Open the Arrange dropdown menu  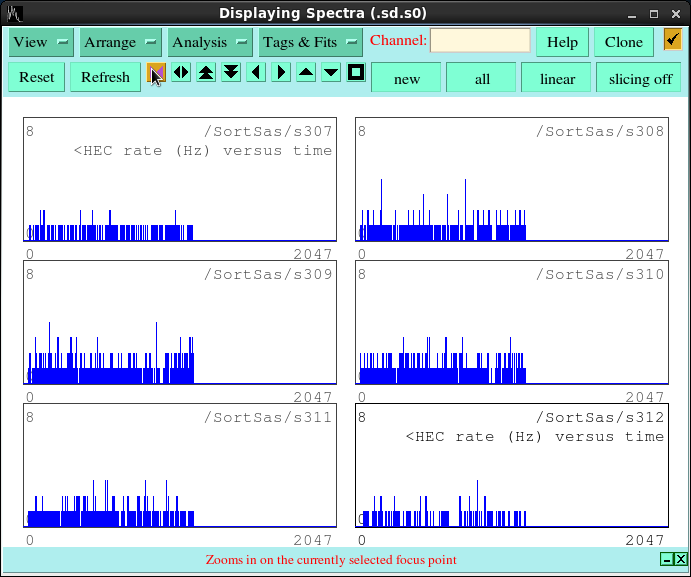120,42
